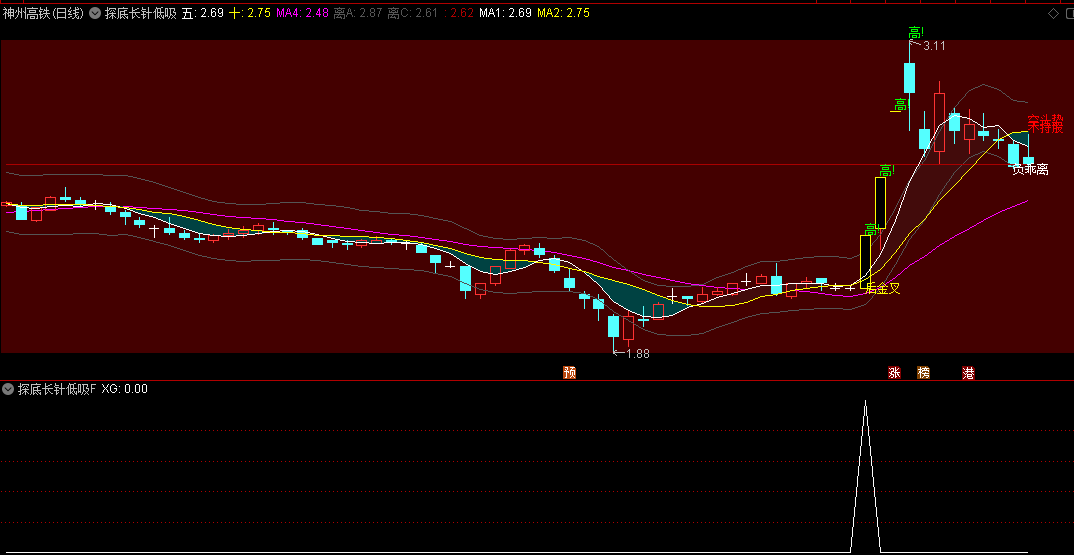Click the lowest cyan candle above the 1.88 label
Image resolution: width=1074 pixels, height=555 pixels.
tap(613, 326)
